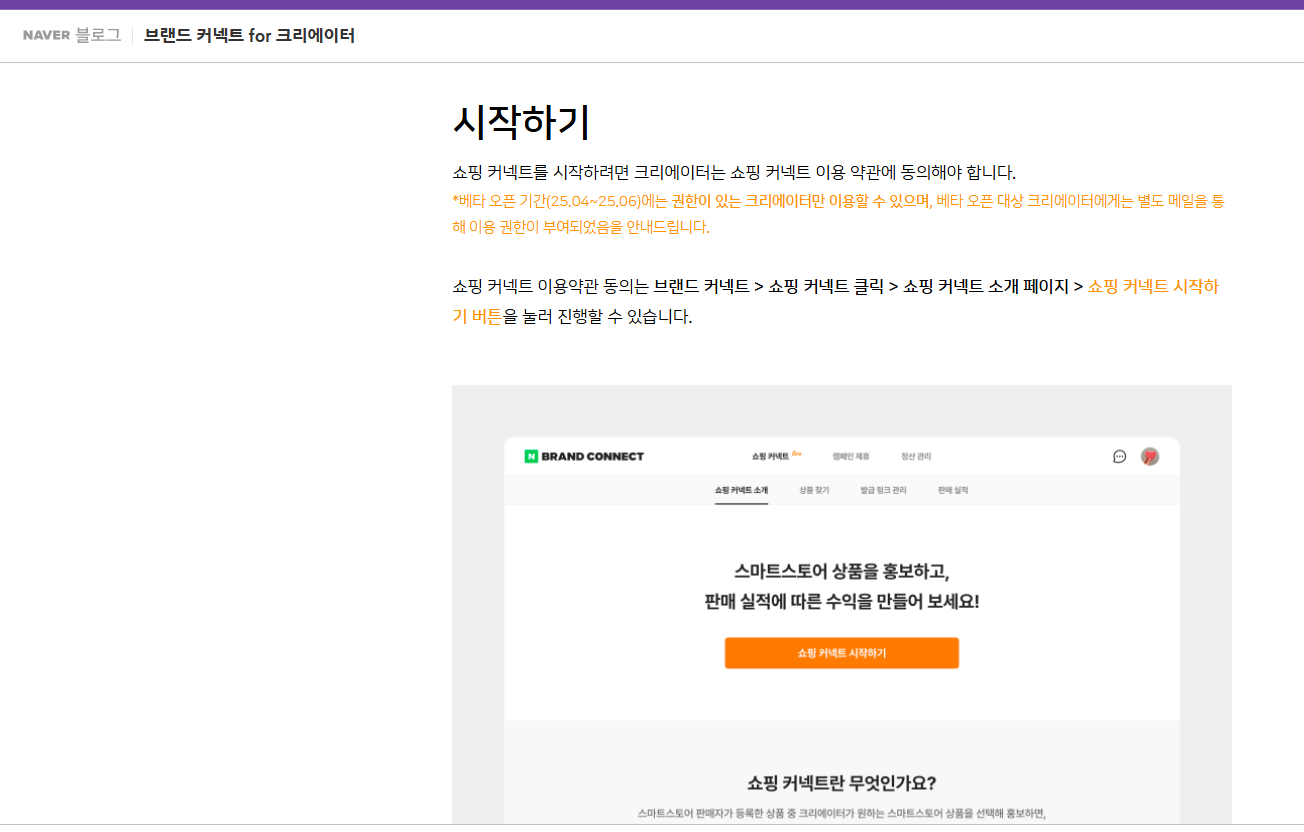Screen dimensions: 1304x832
Task: Click the orange beta notice line starting *베타 오픈 기간
Action: tap(838, 201)
